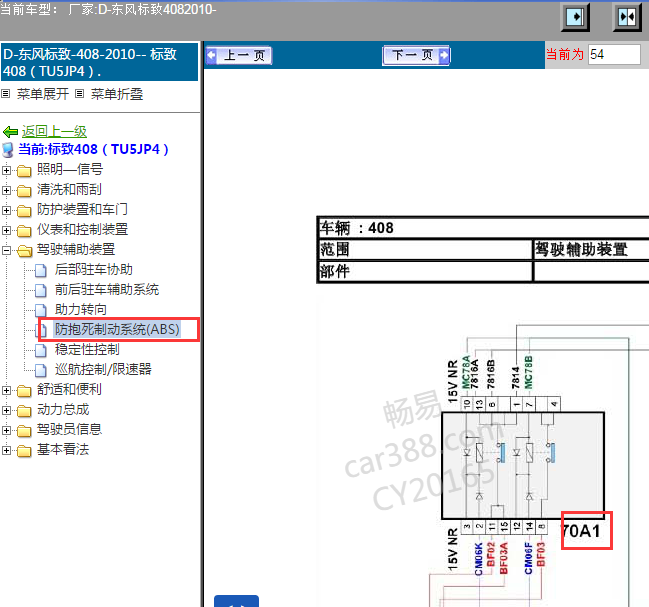Click the open folder icon for 驾驶辅助装置

pyautogui.click(x=24, y=251)
